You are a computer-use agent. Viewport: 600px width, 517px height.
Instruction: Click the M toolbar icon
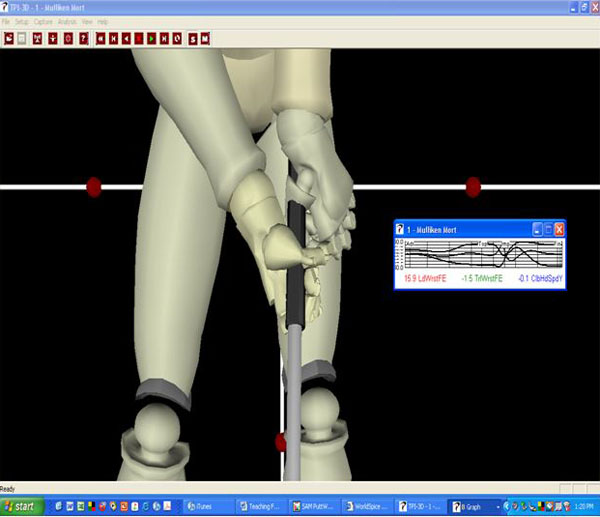tap(205, 39)
